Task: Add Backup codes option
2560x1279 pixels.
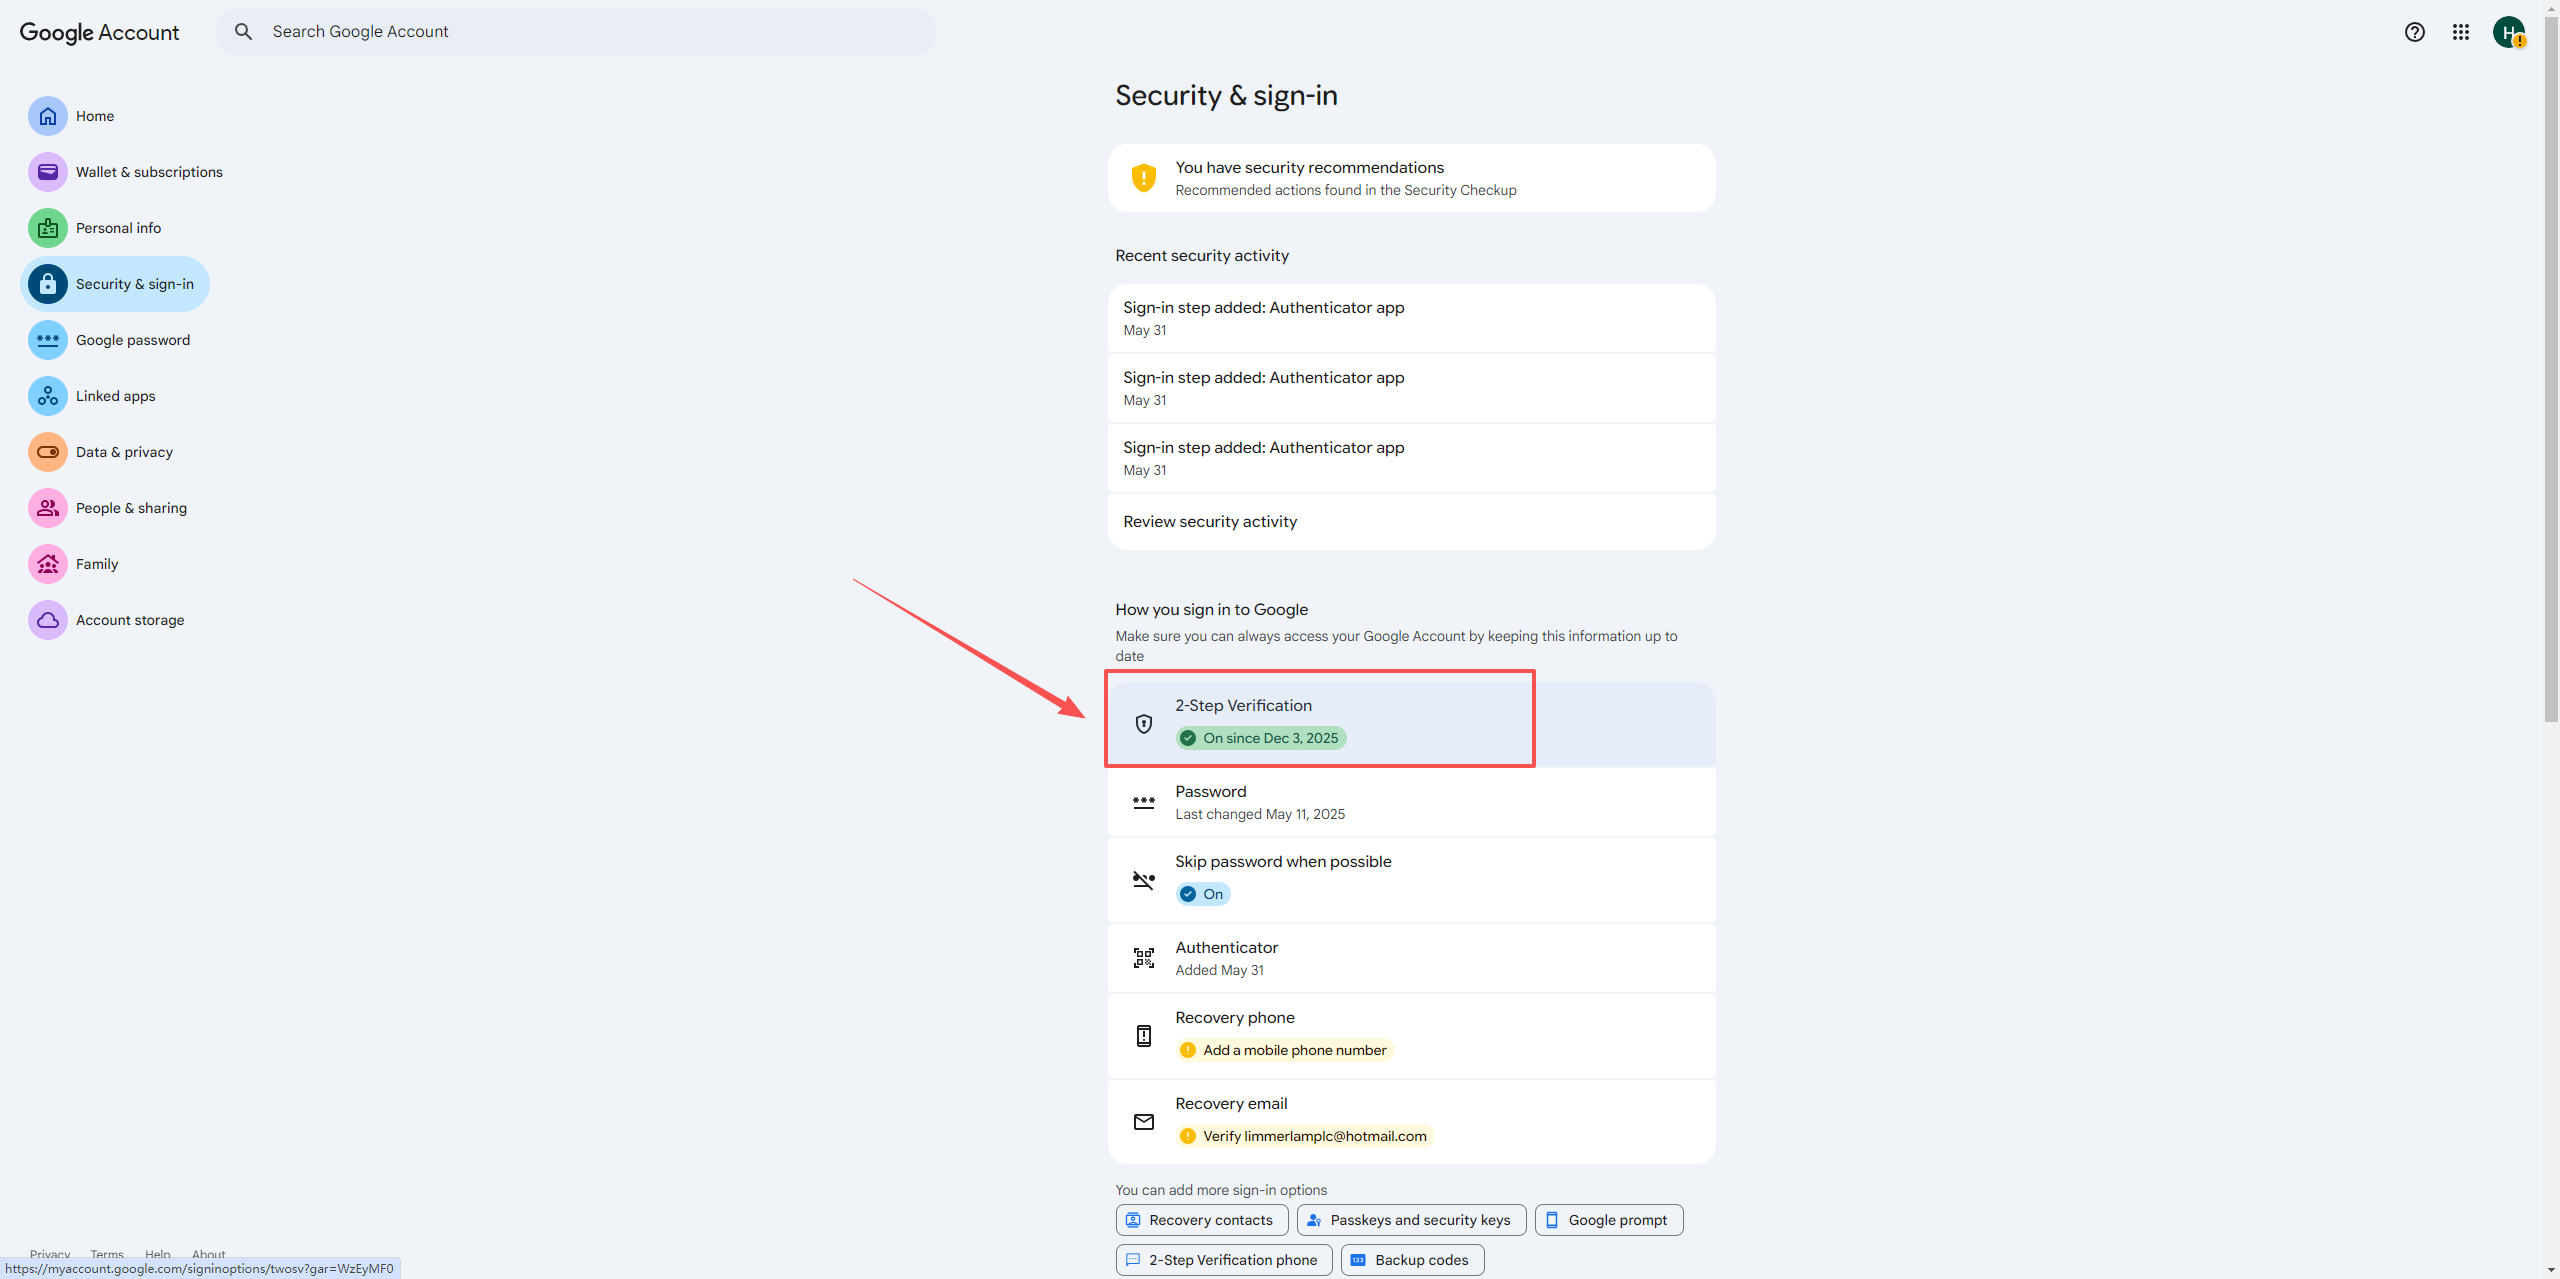Action: 1412,1260
